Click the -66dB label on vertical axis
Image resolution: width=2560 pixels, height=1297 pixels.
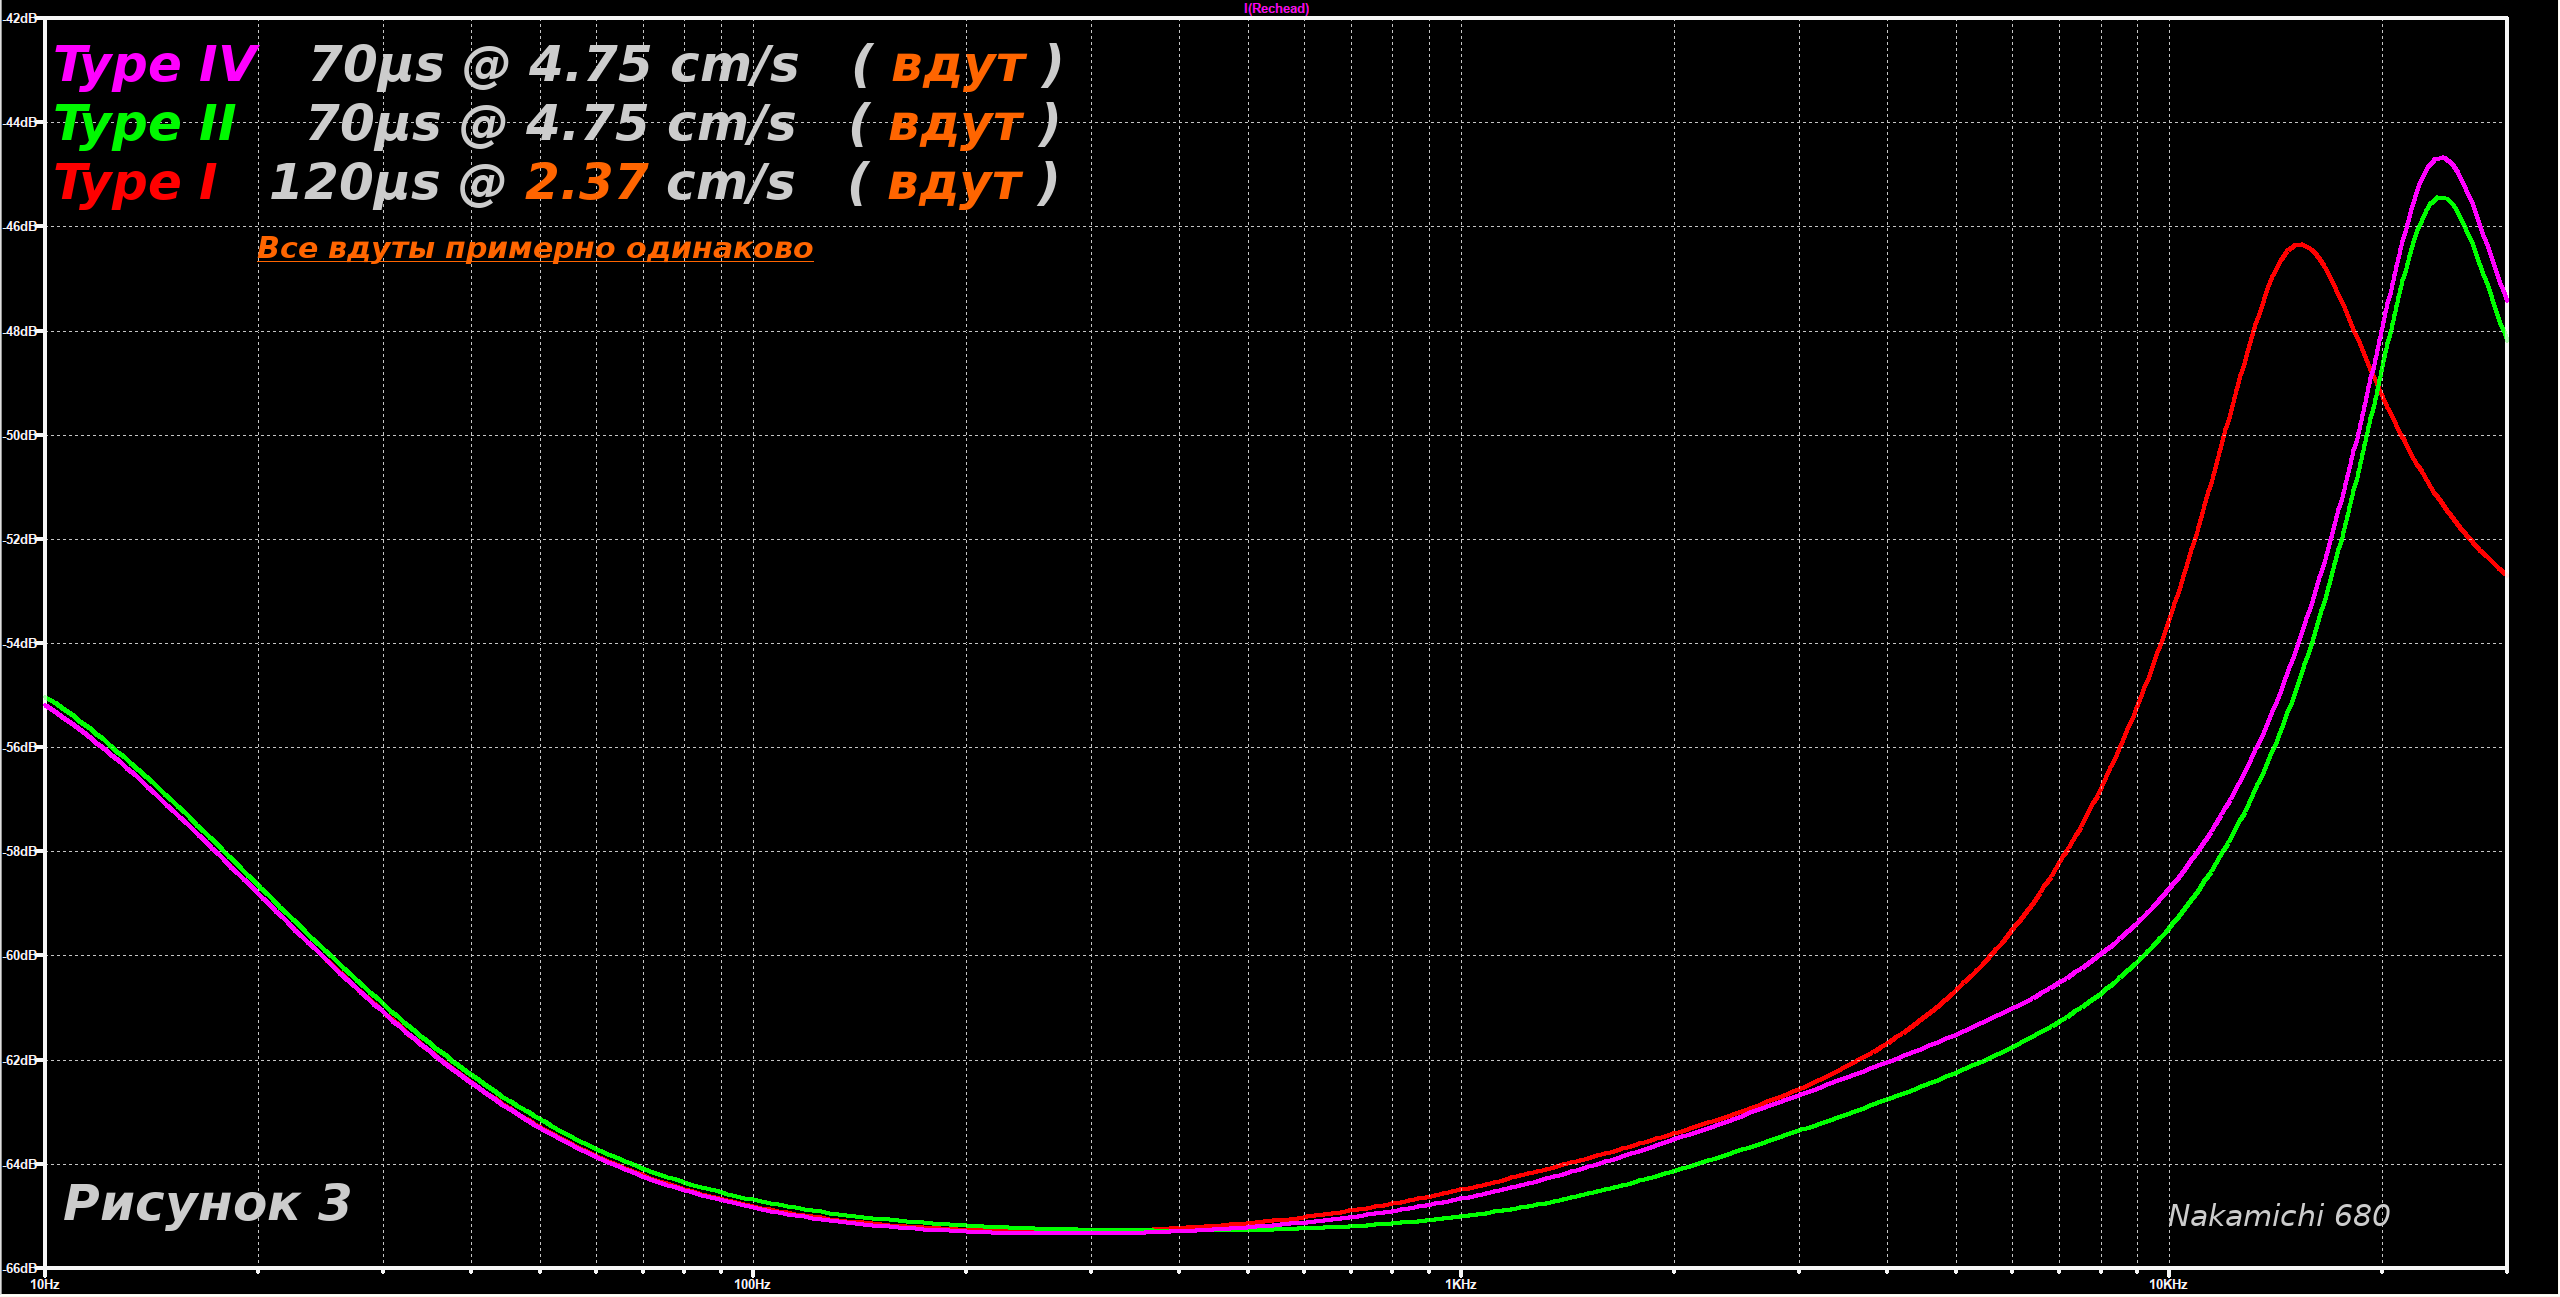click(x=20, y=1268)
